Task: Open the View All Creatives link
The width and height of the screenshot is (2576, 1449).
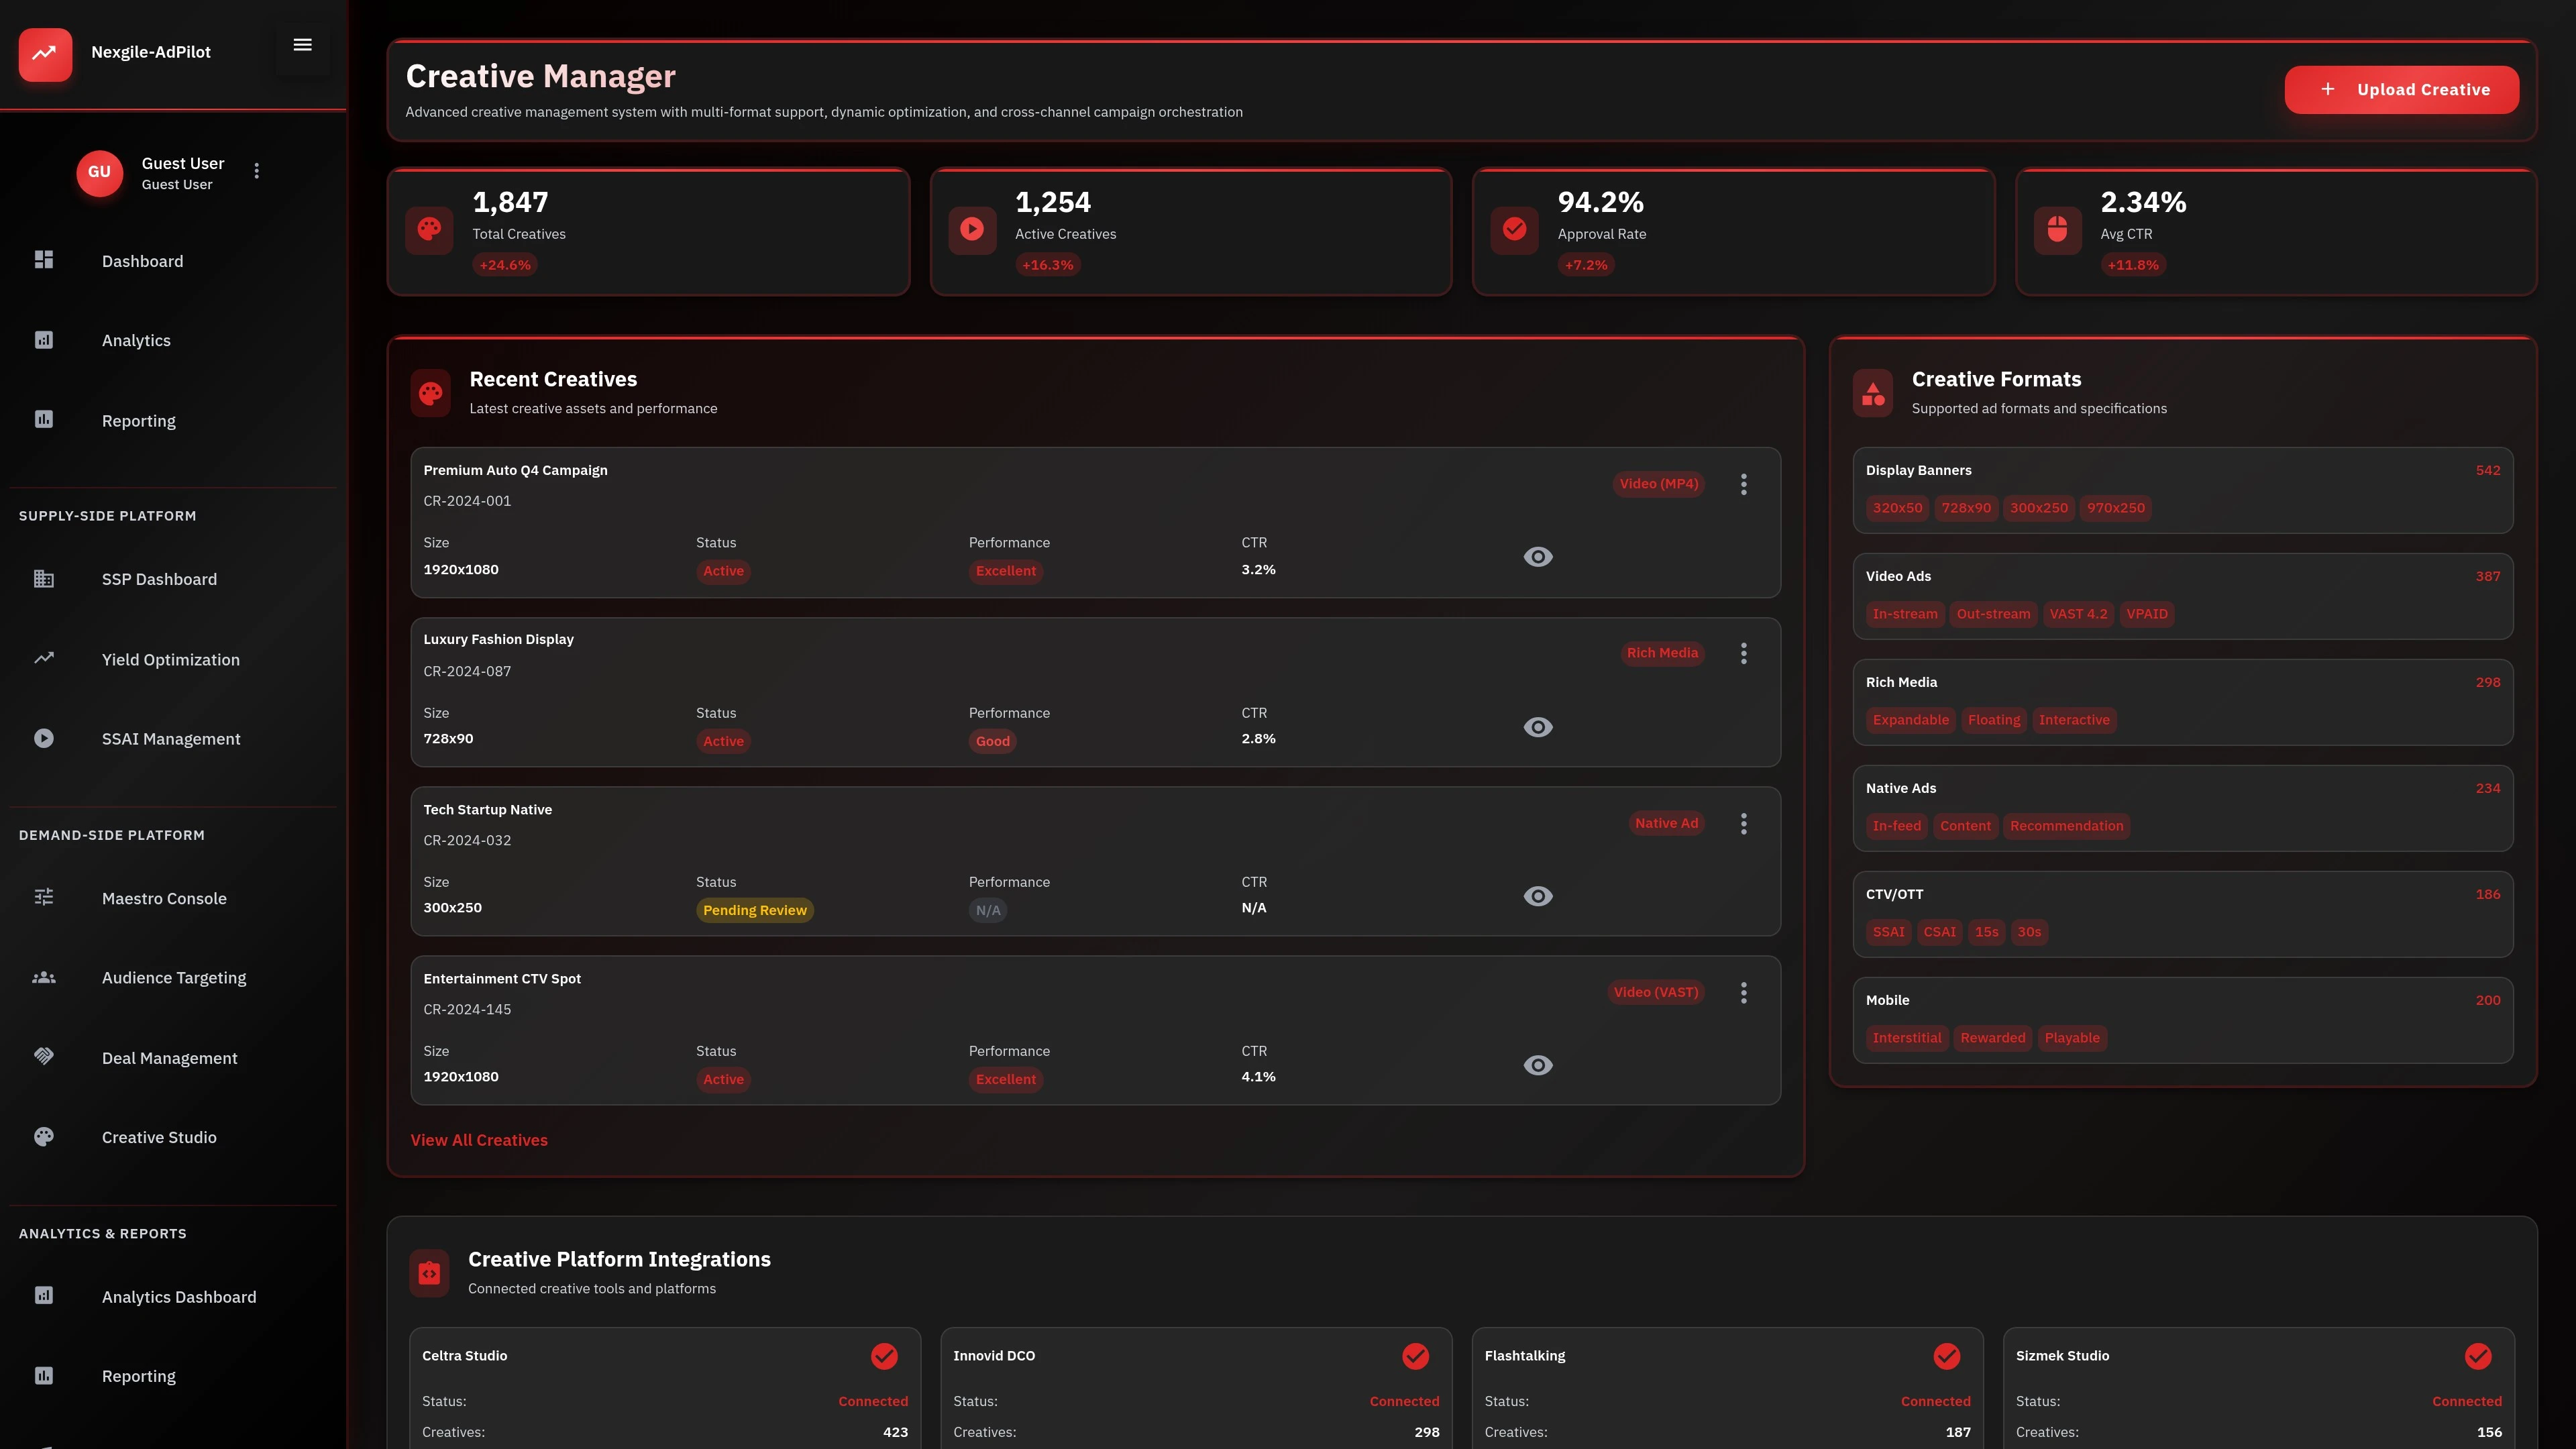Action: [479, 1139]
